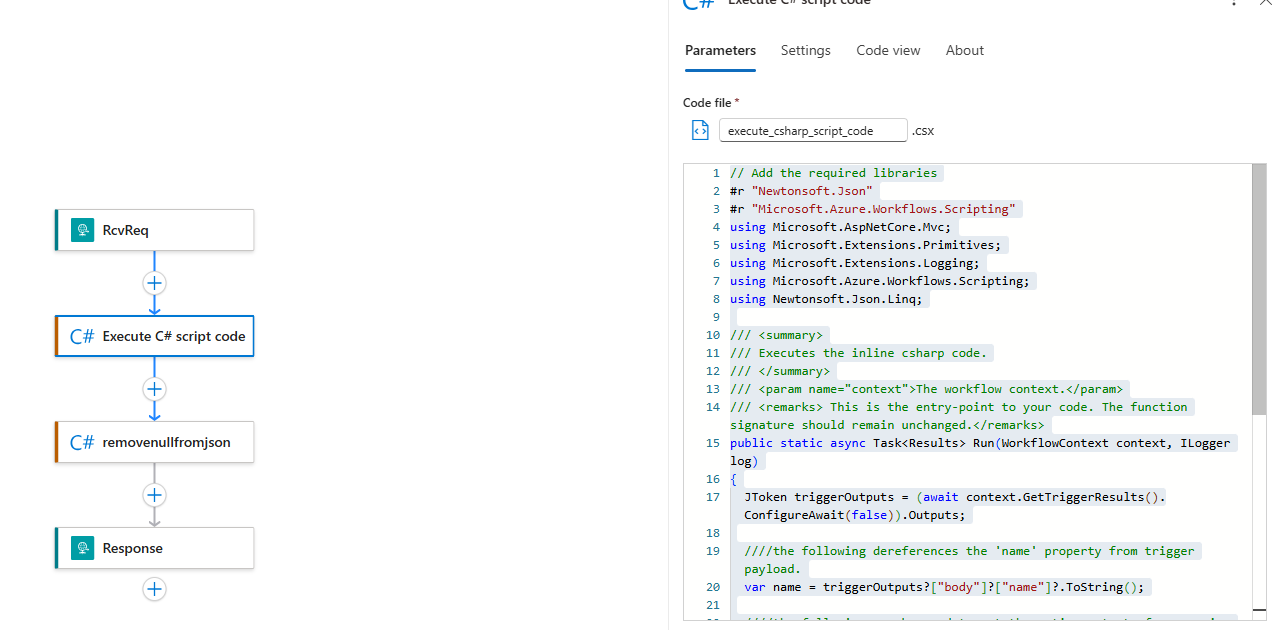Image resolution: width=1274 pixels, height=630 pixels.
Task: Click 'using Microsoft.Extensions.Logging;' line
Action: click(x=855, y=263)
